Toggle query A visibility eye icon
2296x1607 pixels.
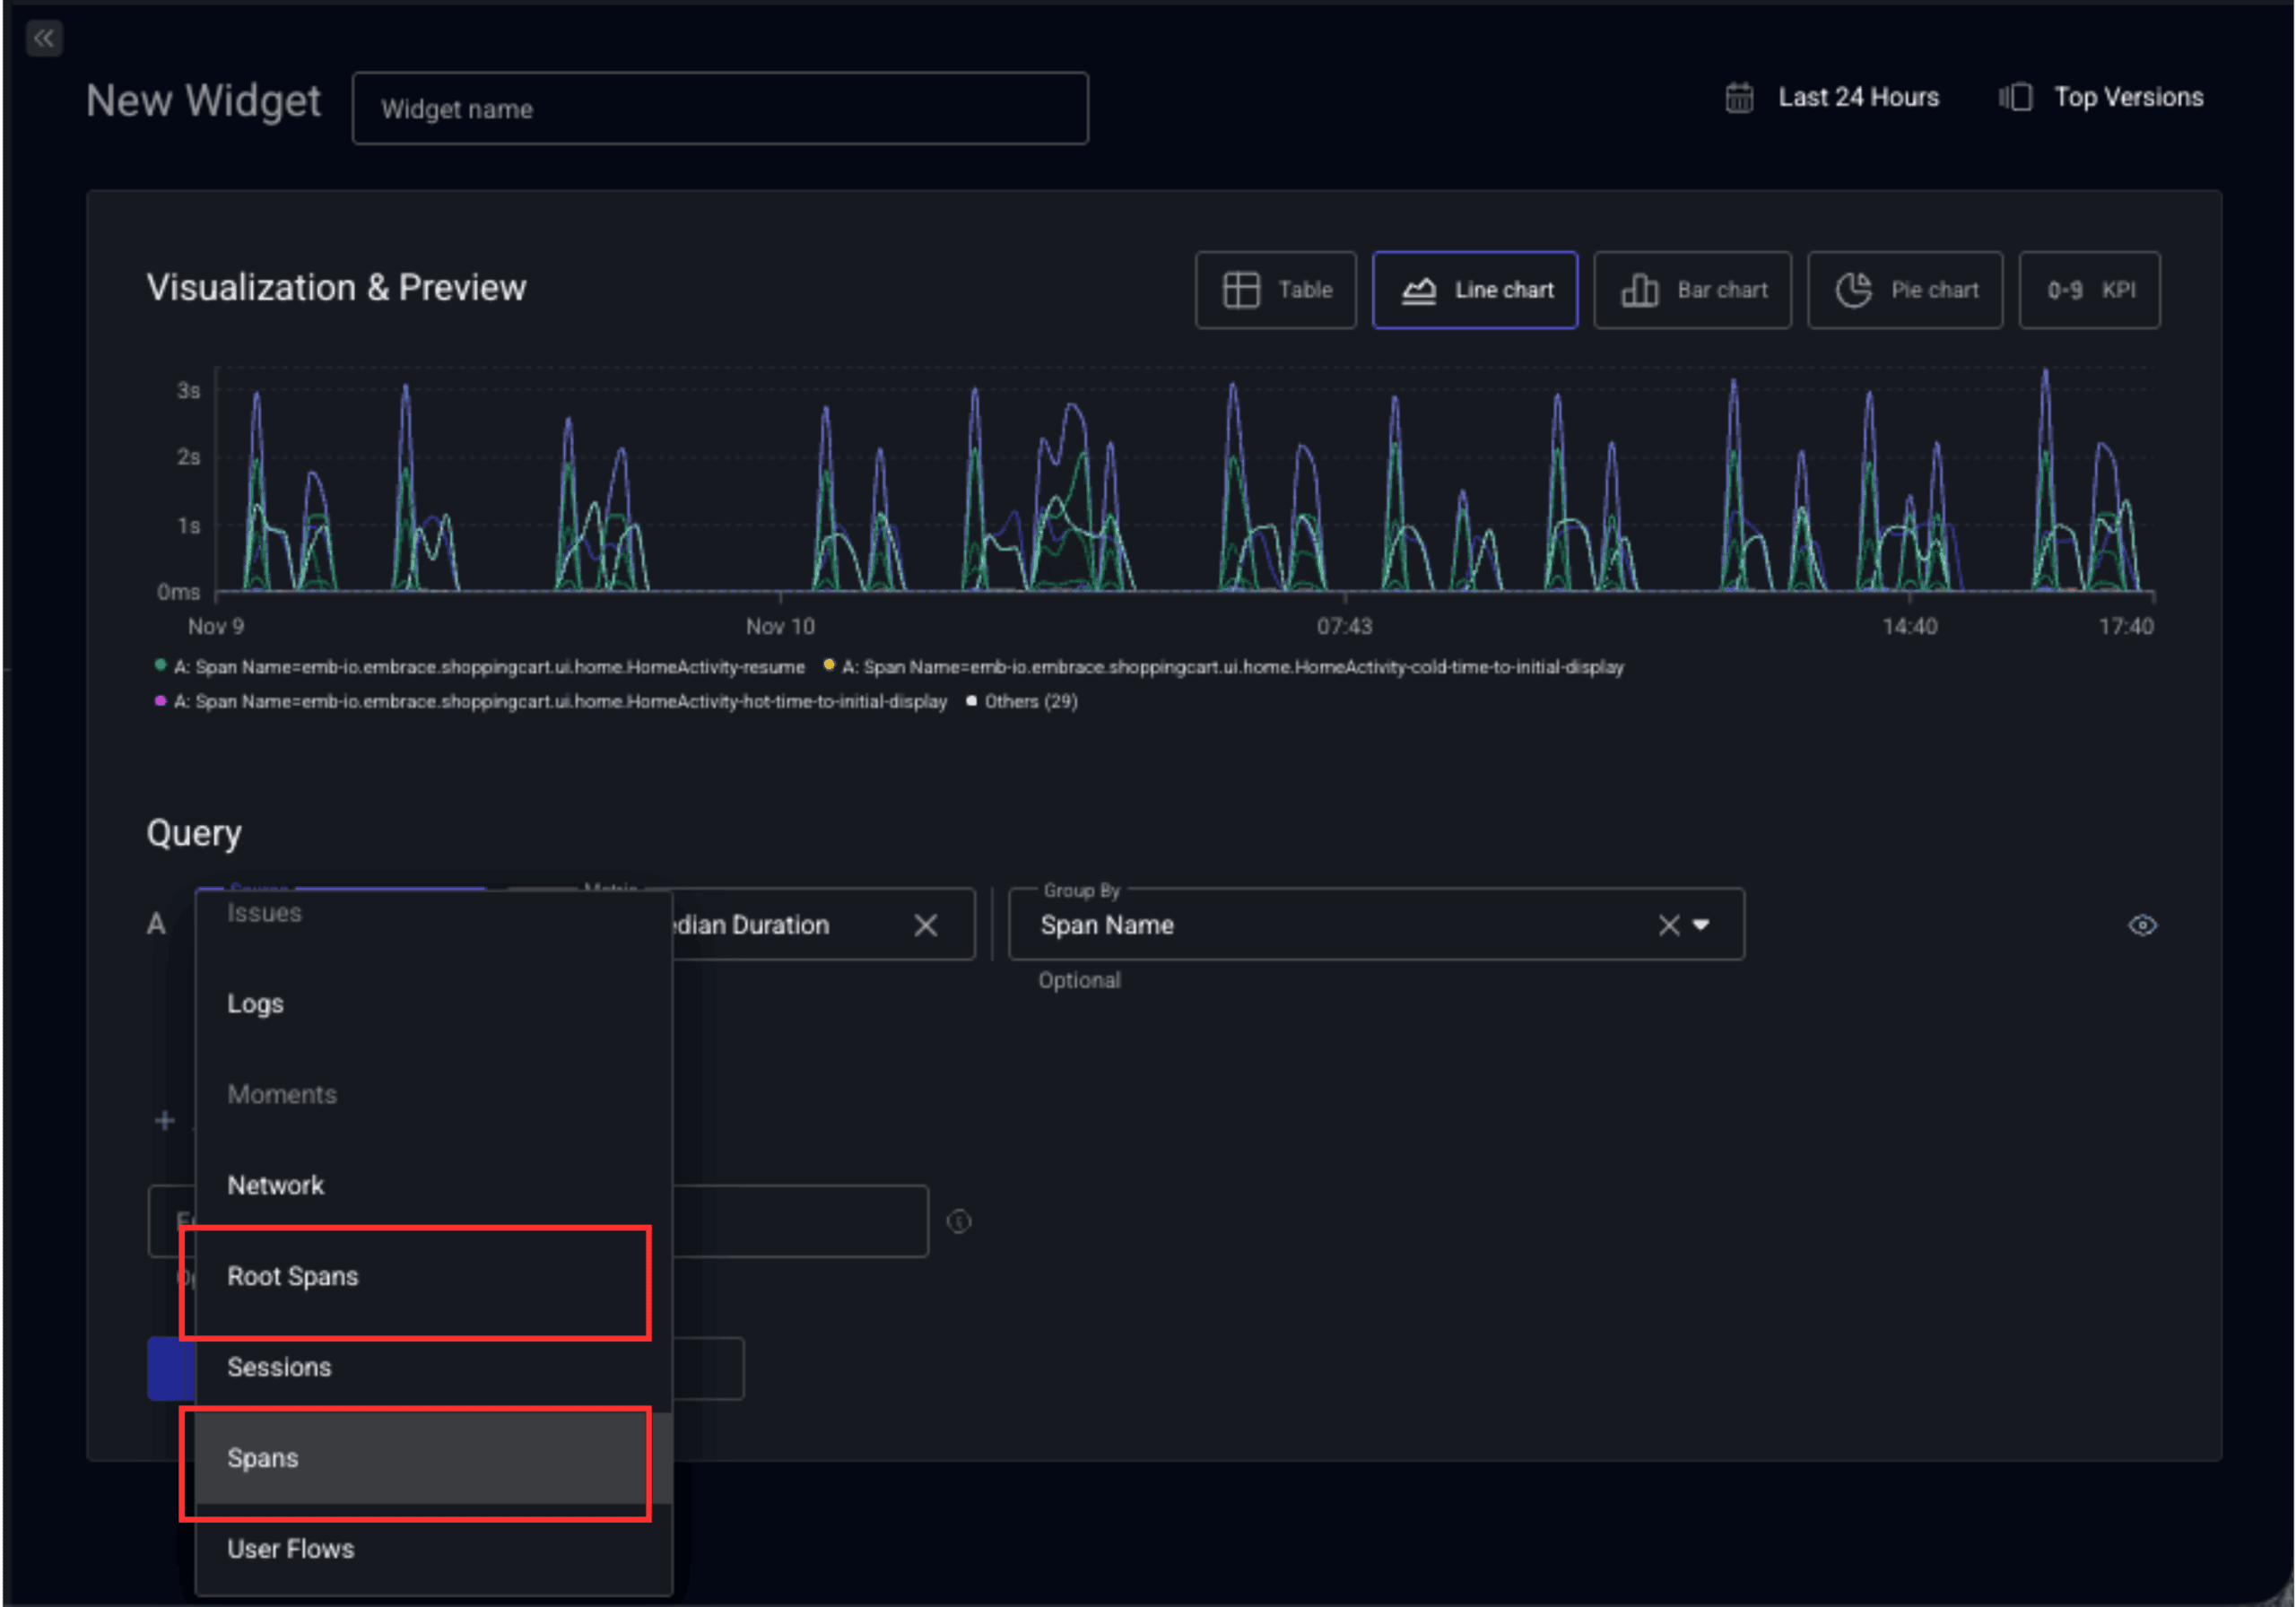tap(2141, 925)
